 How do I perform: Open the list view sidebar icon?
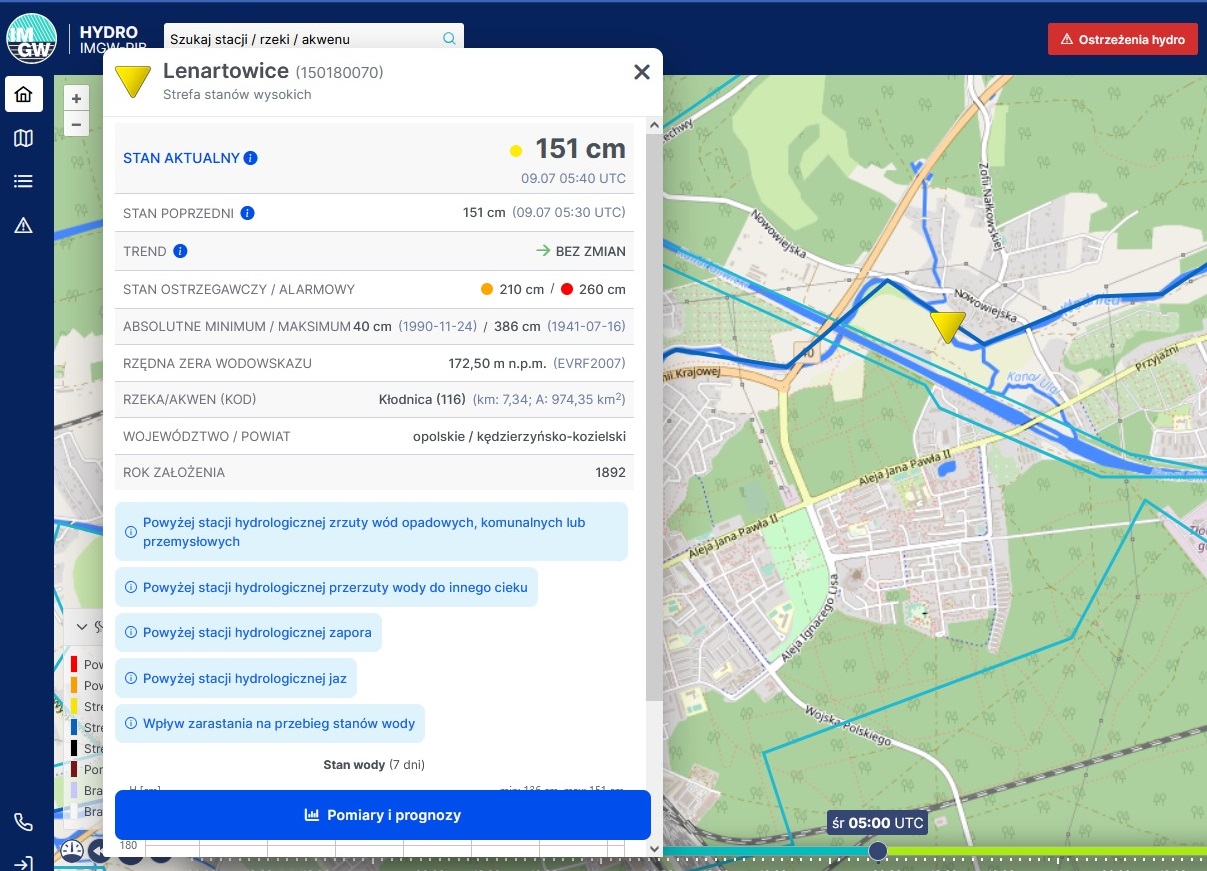point(24,182)
